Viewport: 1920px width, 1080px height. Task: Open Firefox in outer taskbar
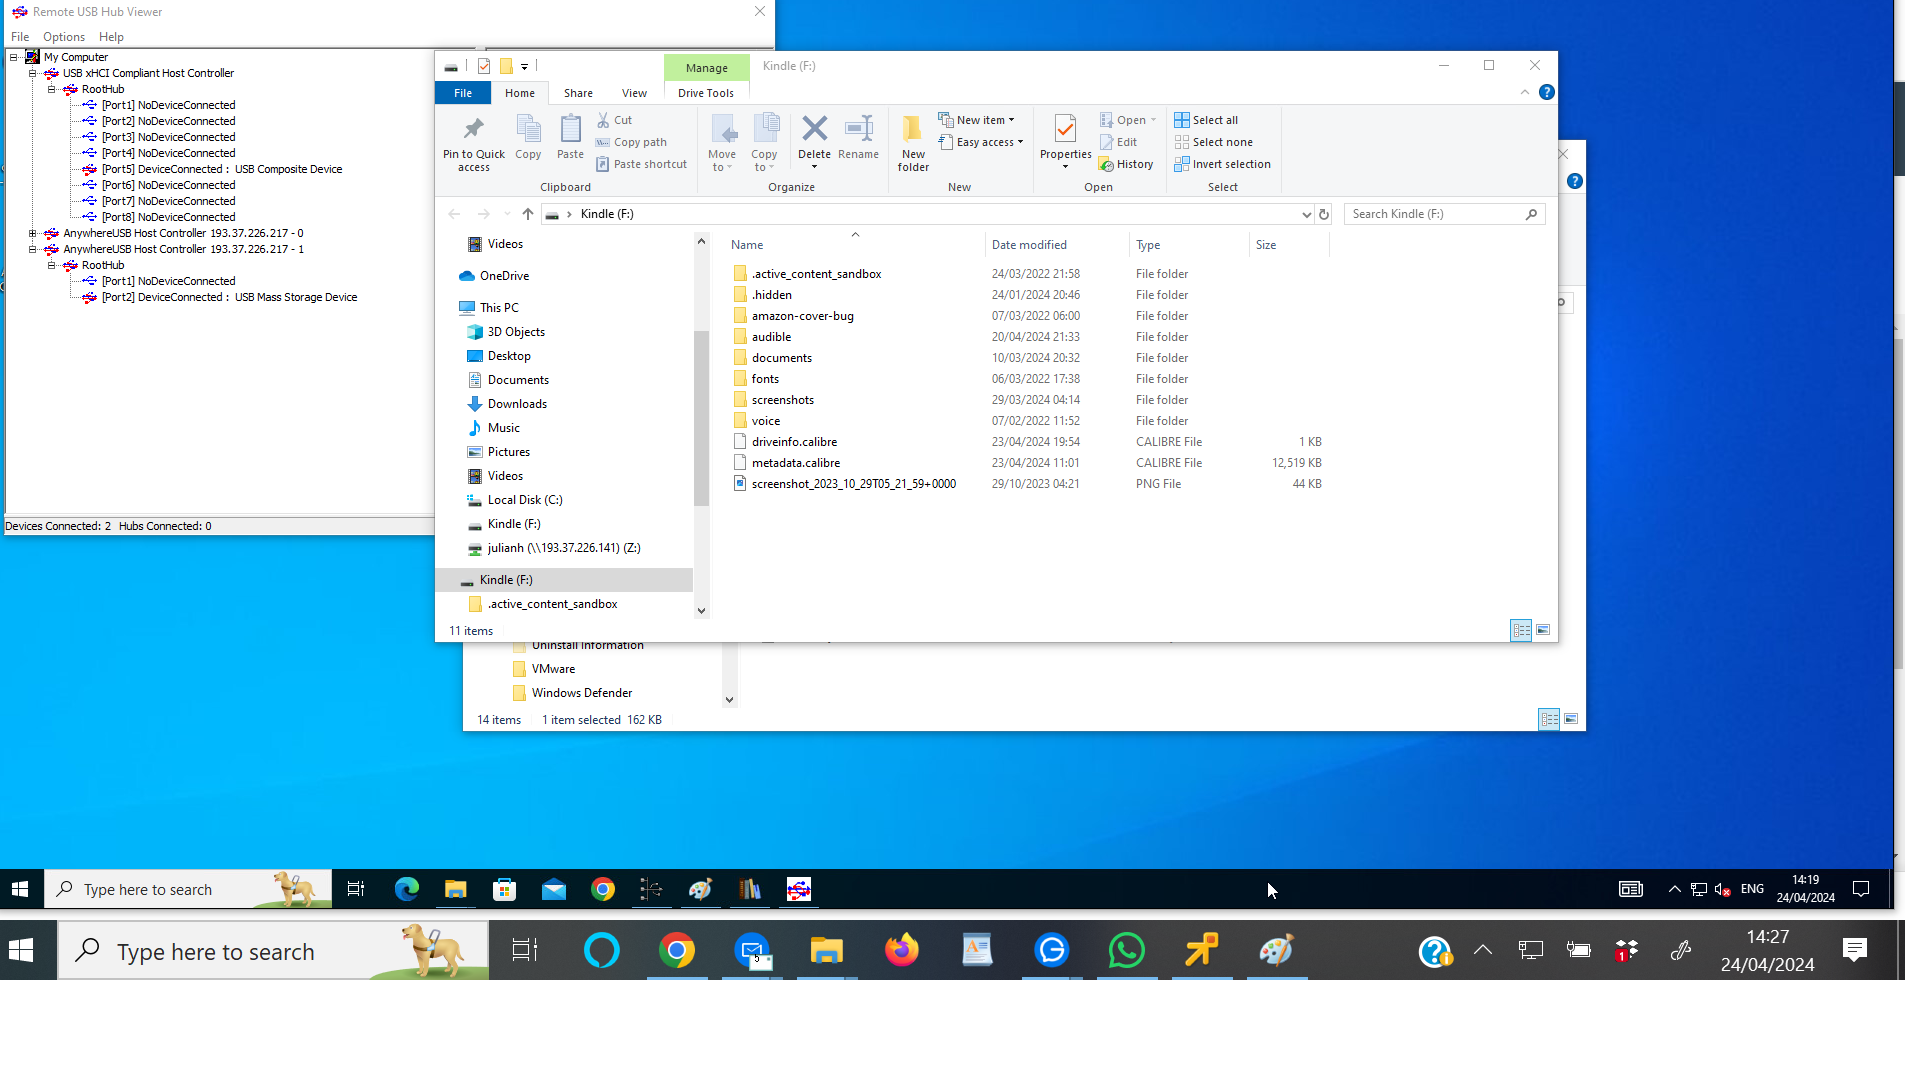coord(902,950)
